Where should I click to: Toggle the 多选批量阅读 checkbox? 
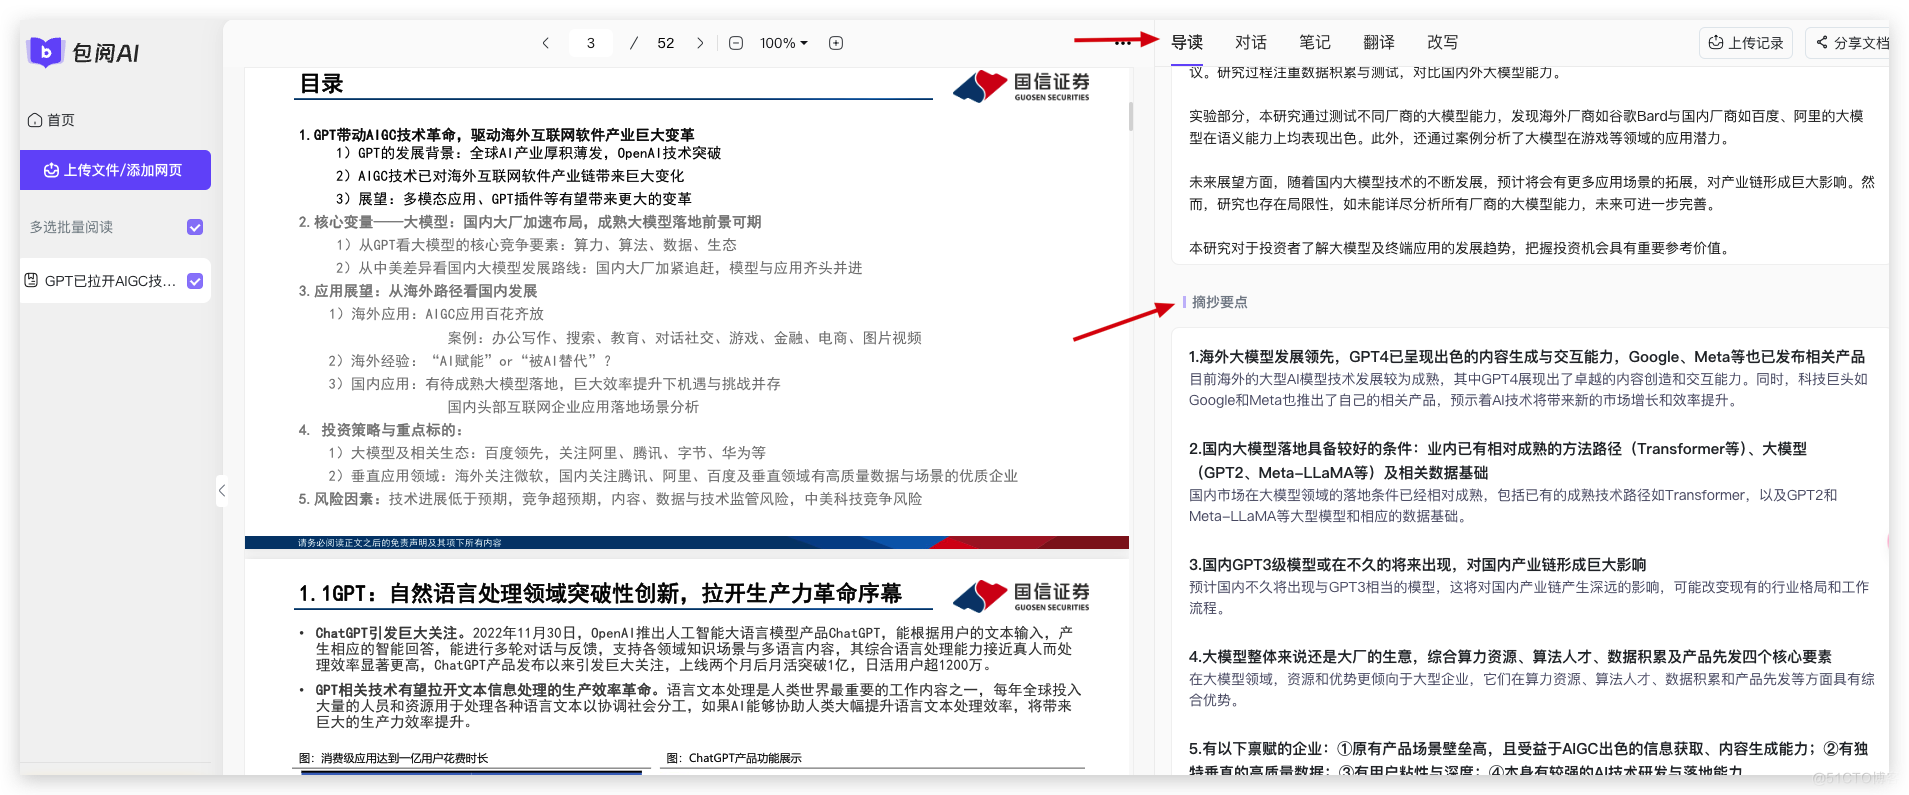pyautogui.click(x=195, y=227)
